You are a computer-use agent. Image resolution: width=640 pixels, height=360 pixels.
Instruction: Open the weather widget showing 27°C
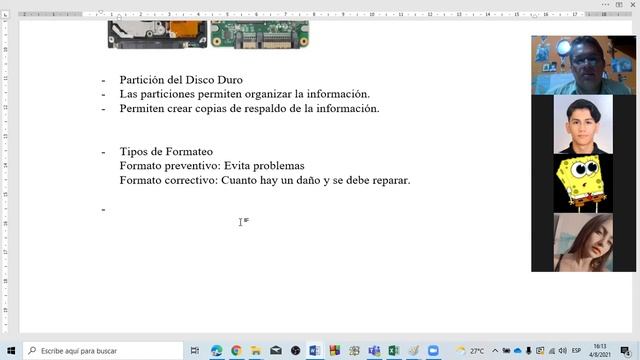click(470, 351)
